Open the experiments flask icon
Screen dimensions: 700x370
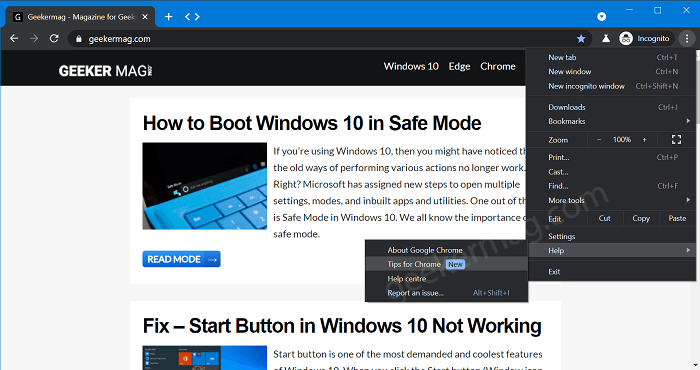pos(606,38)
